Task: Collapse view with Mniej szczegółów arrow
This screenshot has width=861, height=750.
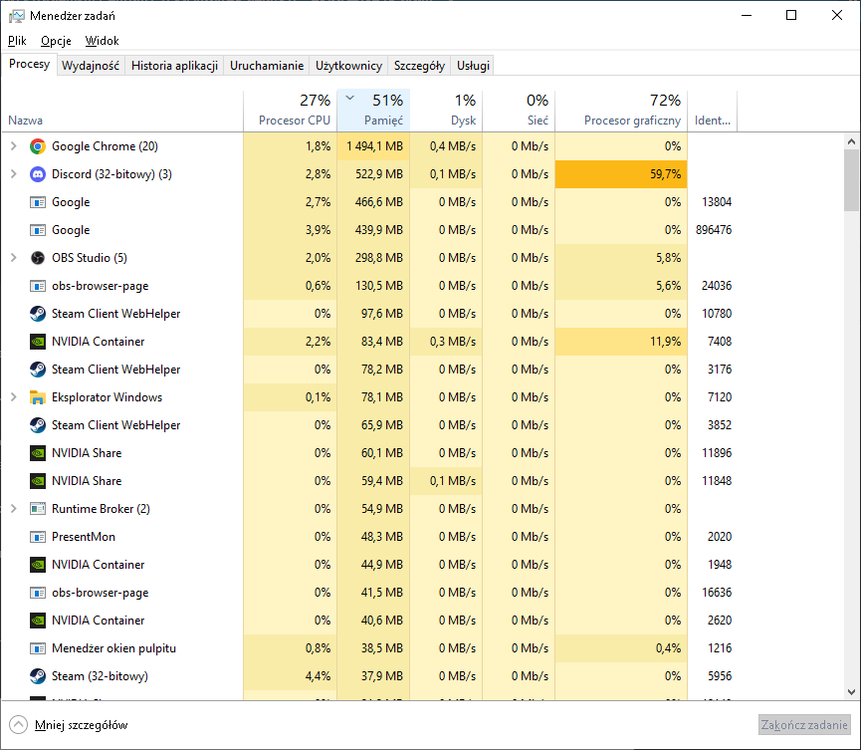Action: coord(18,725)
